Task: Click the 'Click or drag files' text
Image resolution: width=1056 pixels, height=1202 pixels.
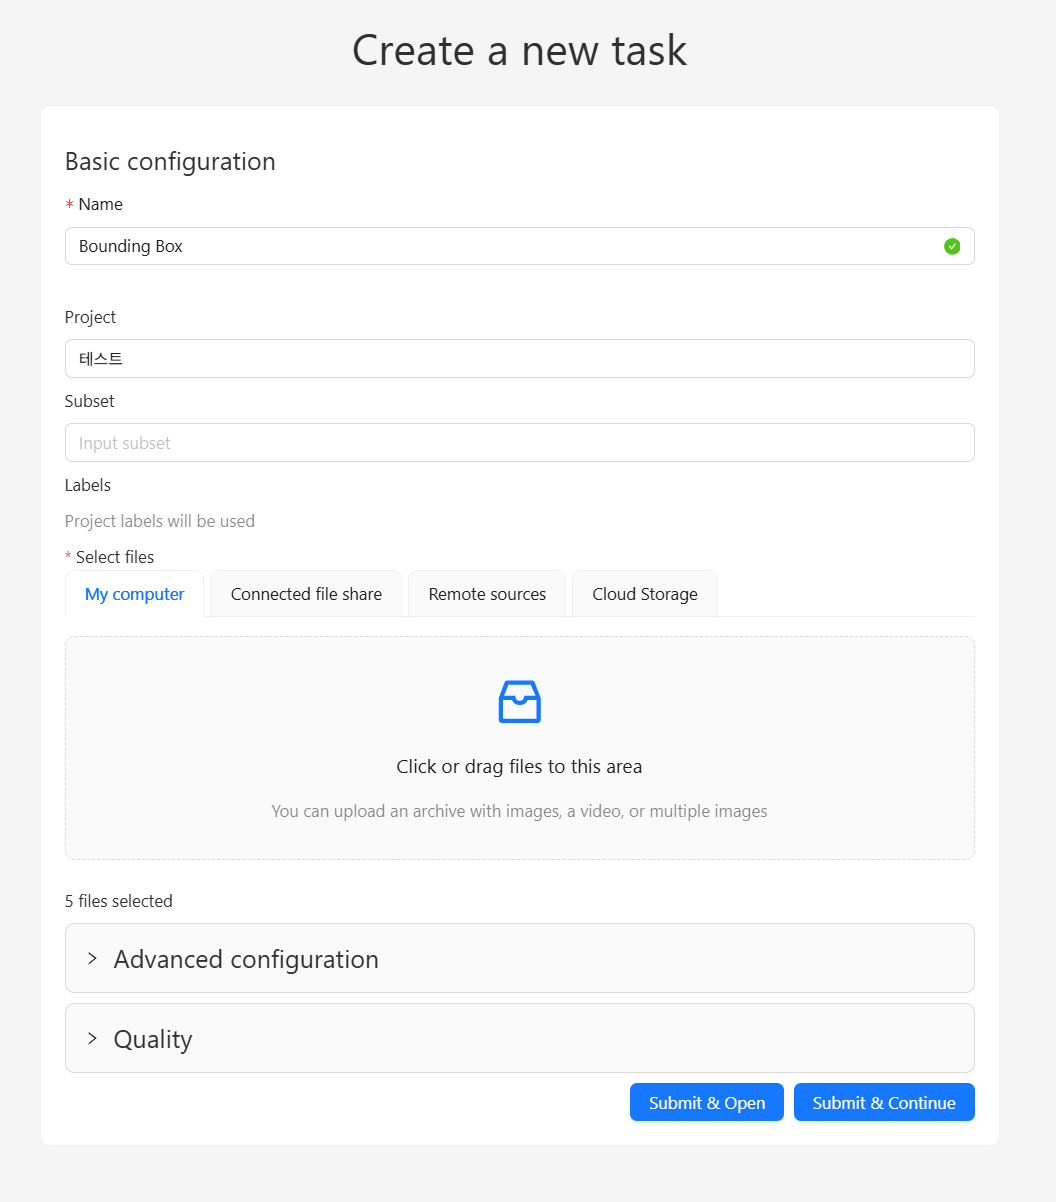Action: 519,767
